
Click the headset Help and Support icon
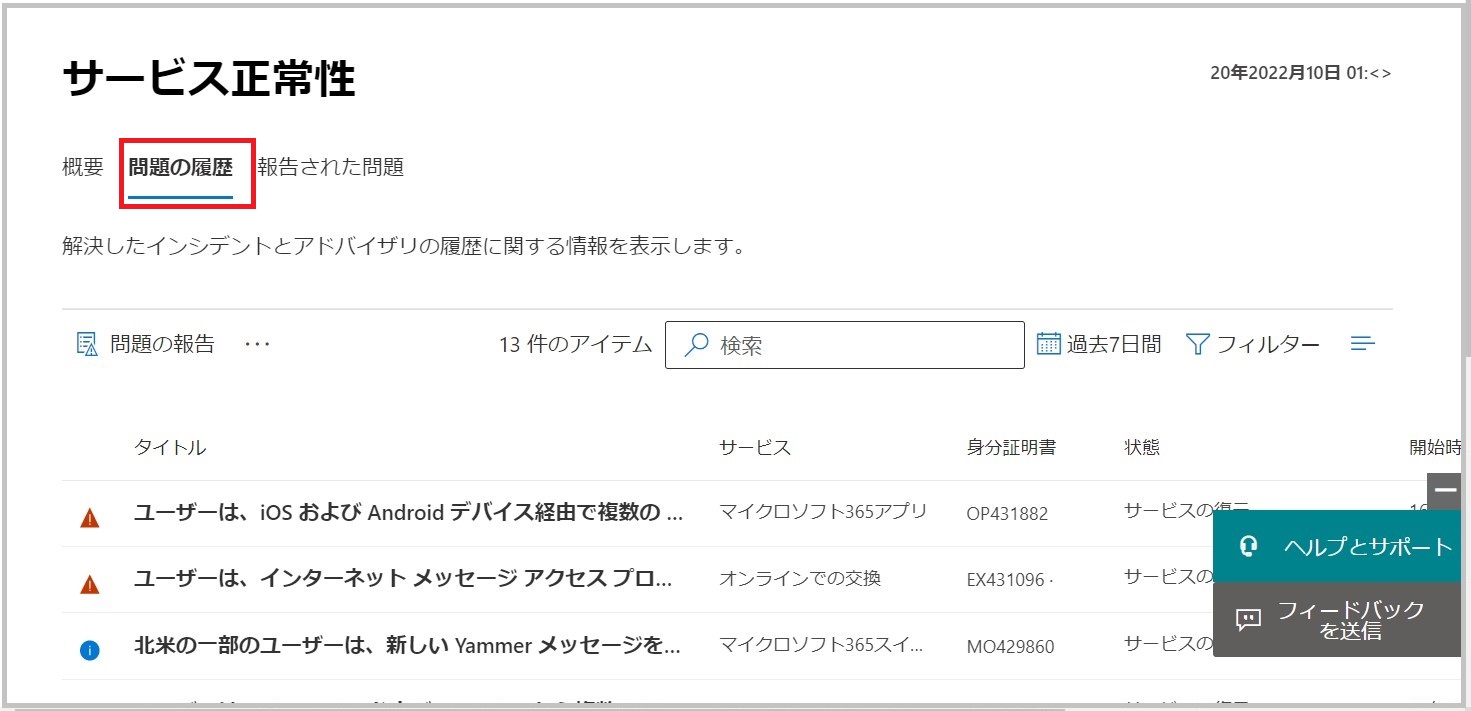(1248, 547)
